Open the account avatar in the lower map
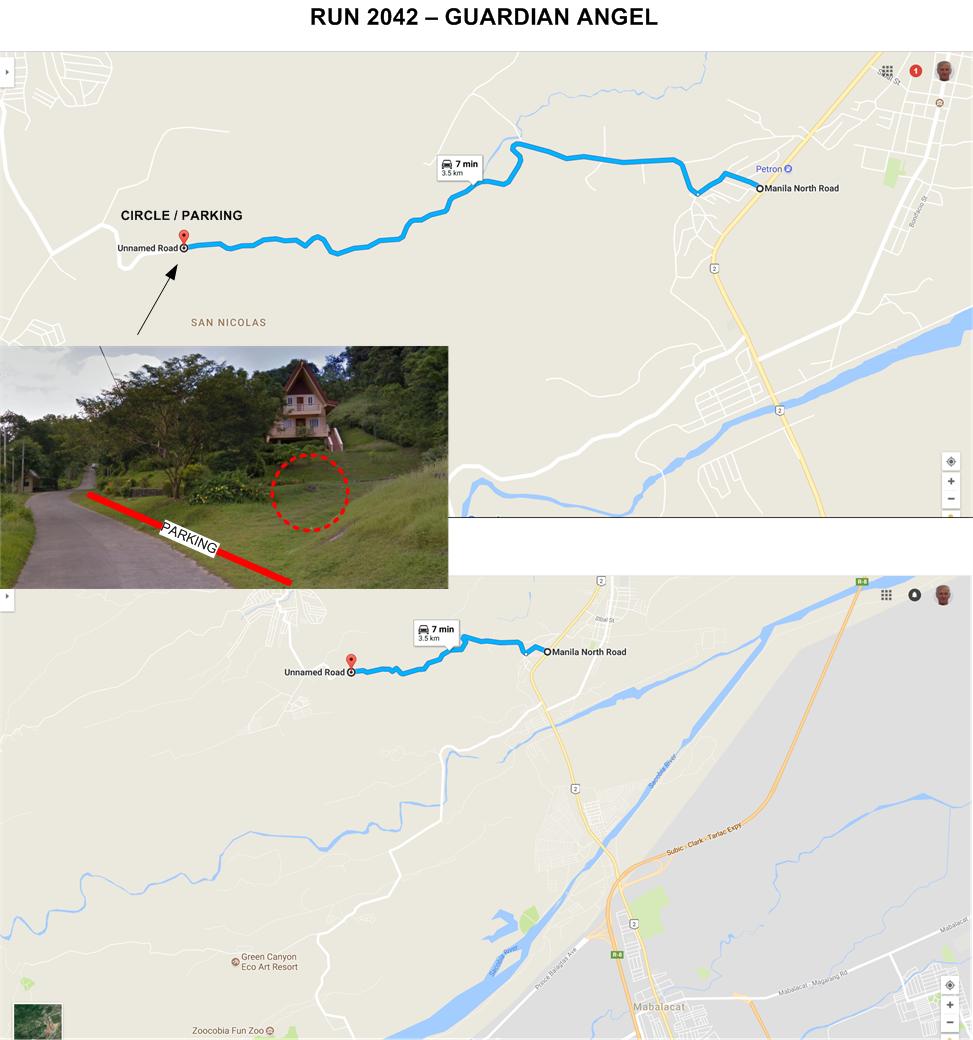973x1040 pixels. (943, 595)
